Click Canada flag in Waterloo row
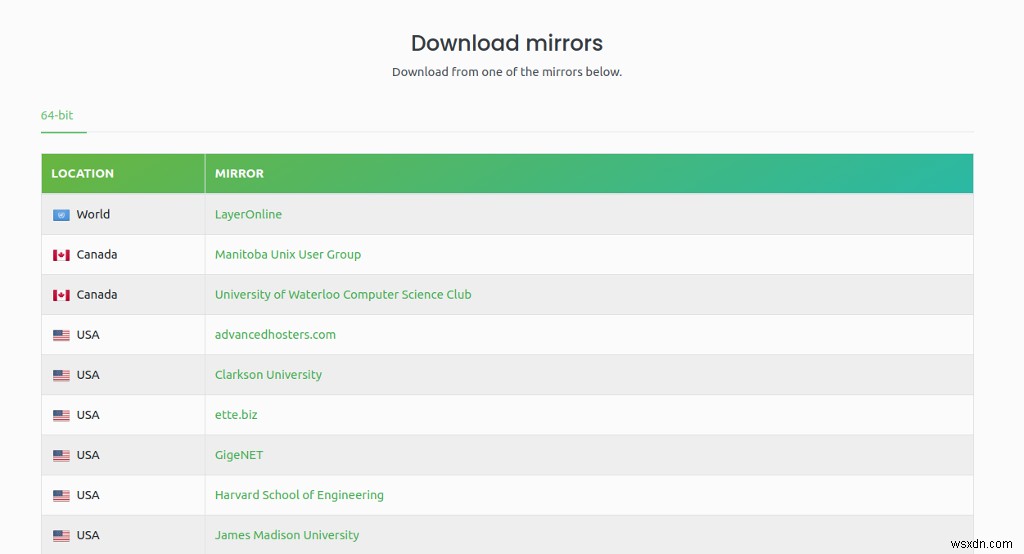This screenshot has width=1024, height=554. (x=61, y=295)
